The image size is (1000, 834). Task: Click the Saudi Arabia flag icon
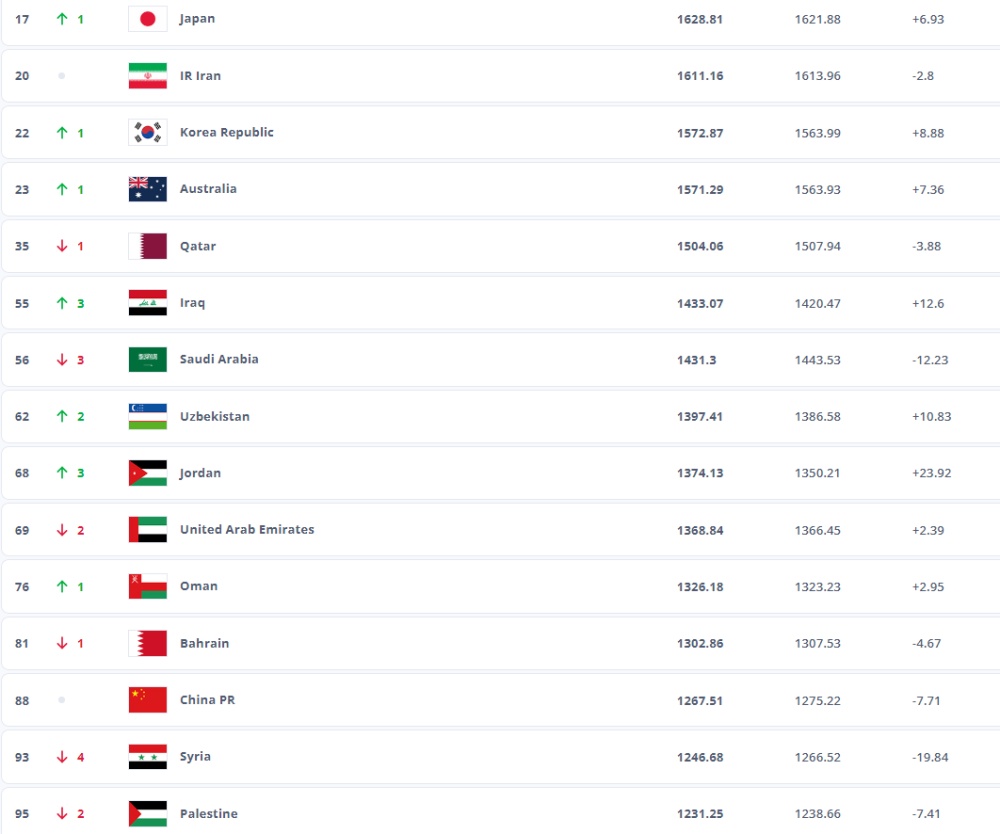pyautogui.click(x=147, y=360)
